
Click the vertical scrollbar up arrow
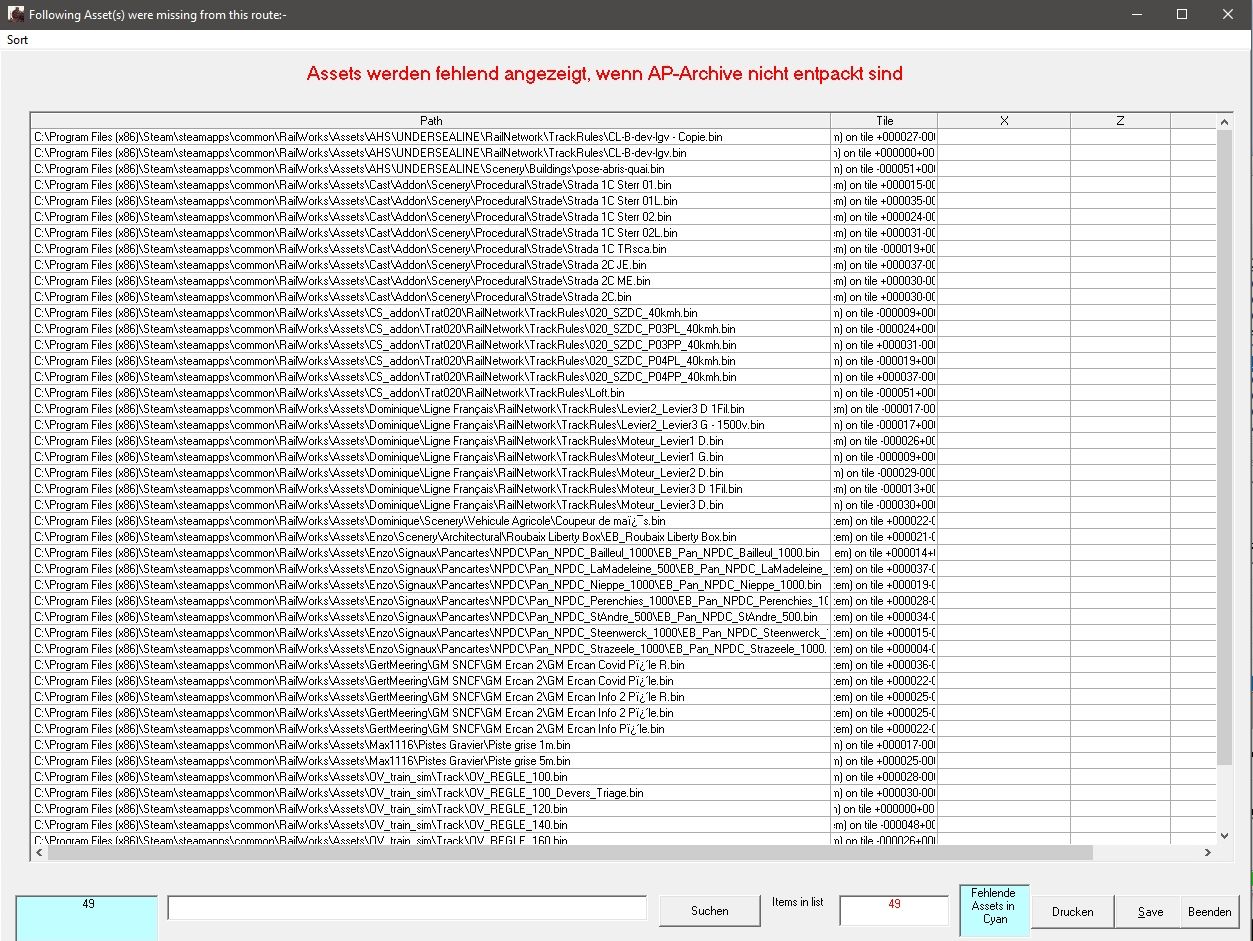[1224, 122]
